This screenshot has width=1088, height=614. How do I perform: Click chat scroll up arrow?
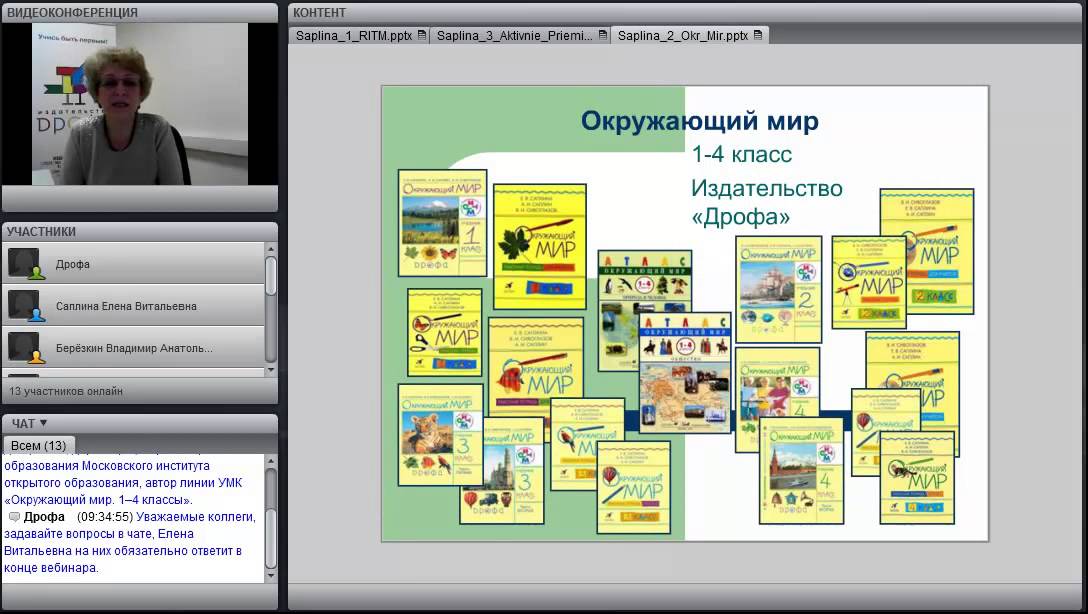[271, 461]
